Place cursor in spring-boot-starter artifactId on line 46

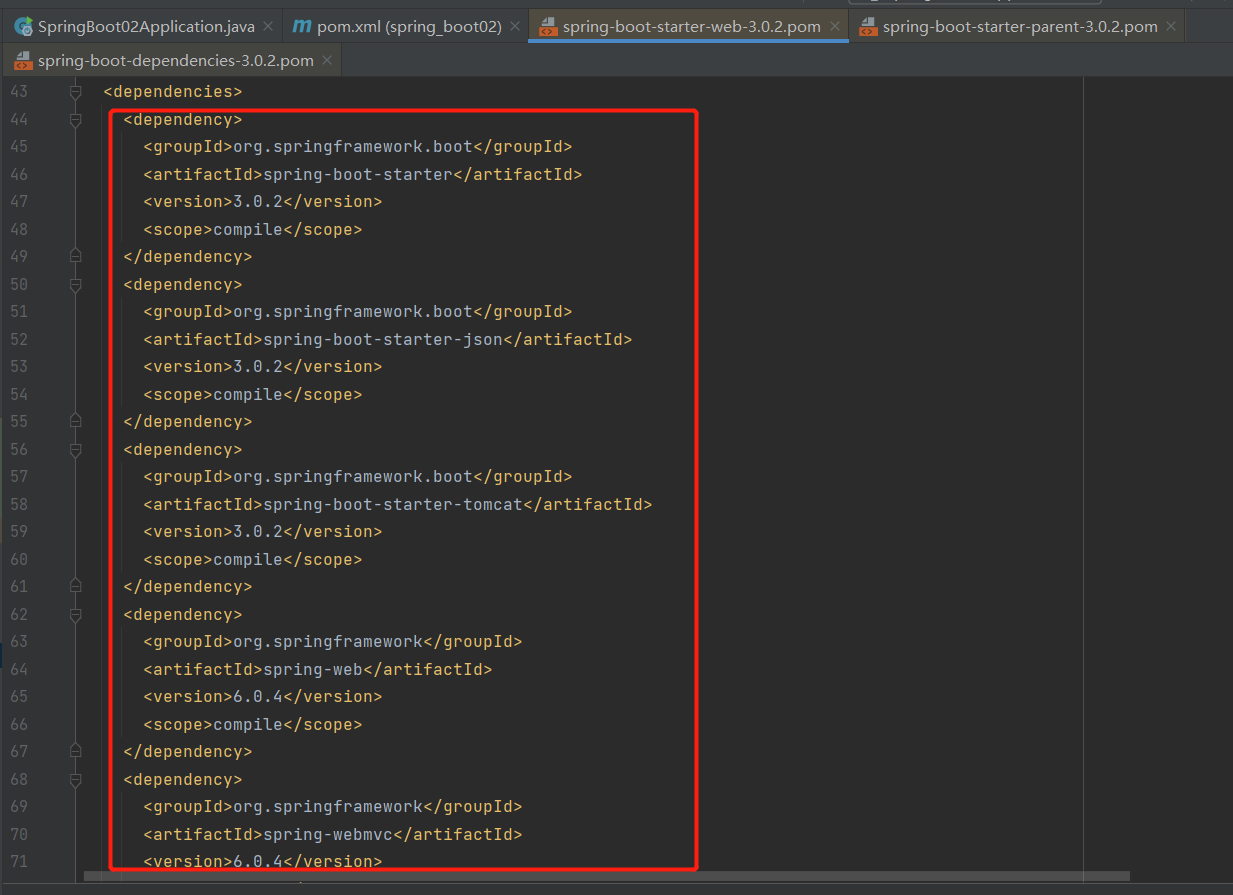click(357, 175)
